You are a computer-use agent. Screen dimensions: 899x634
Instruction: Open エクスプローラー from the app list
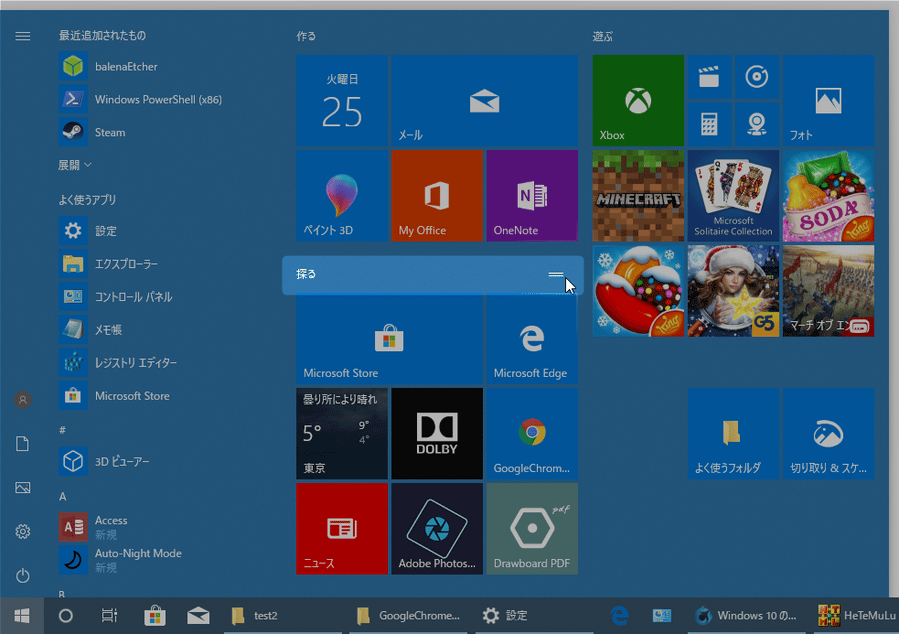[108, 264]
